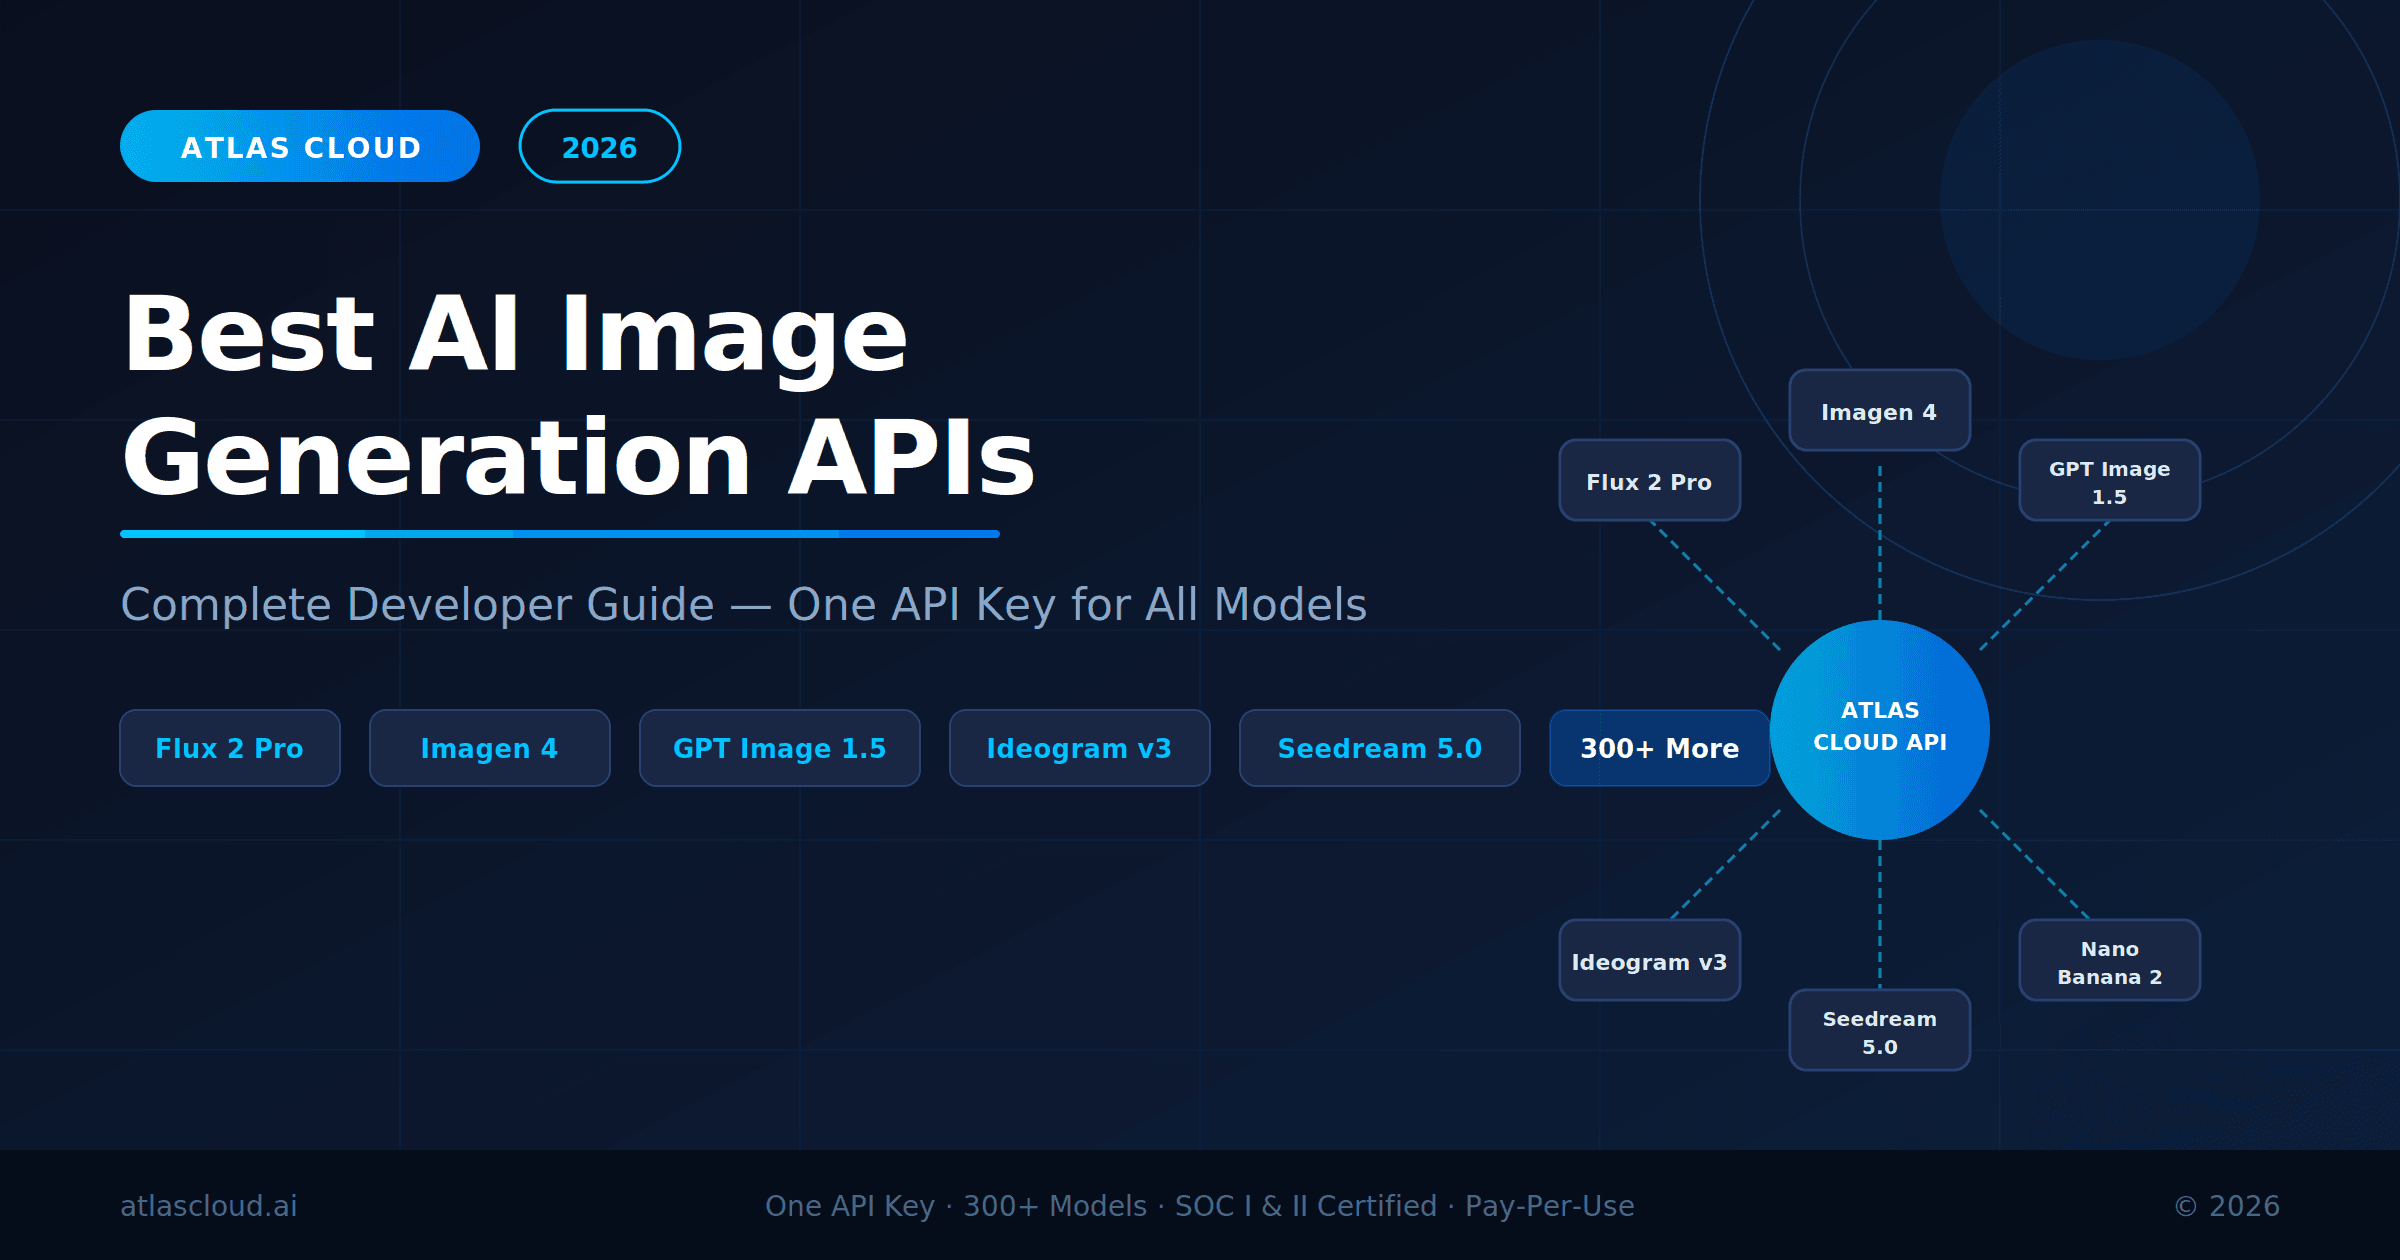Screen dimensions: 2400x1260
Task: Open the atlascloud.ai footer link
Action: point(209,1206)
